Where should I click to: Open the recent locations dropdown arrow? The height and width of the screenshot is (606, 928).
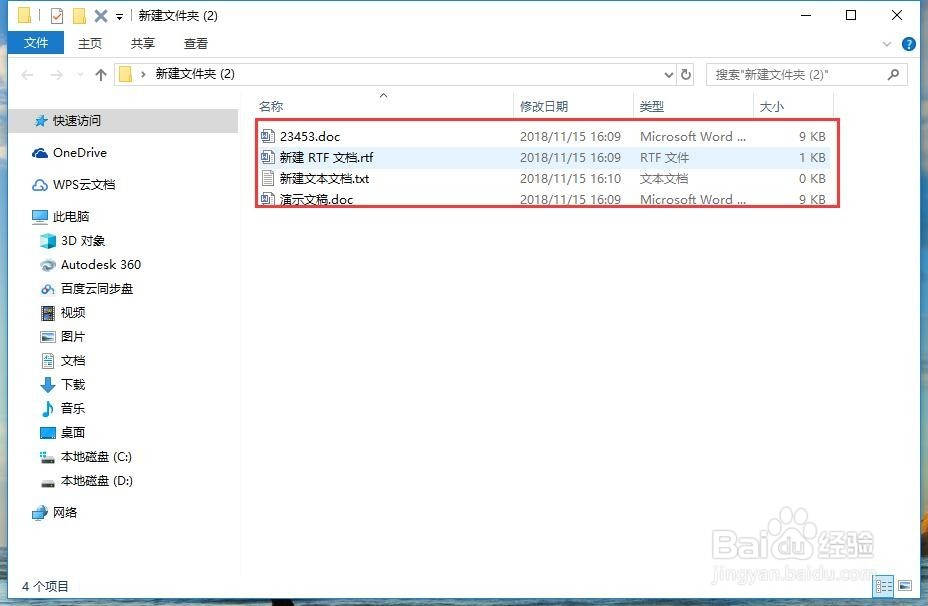80,75
